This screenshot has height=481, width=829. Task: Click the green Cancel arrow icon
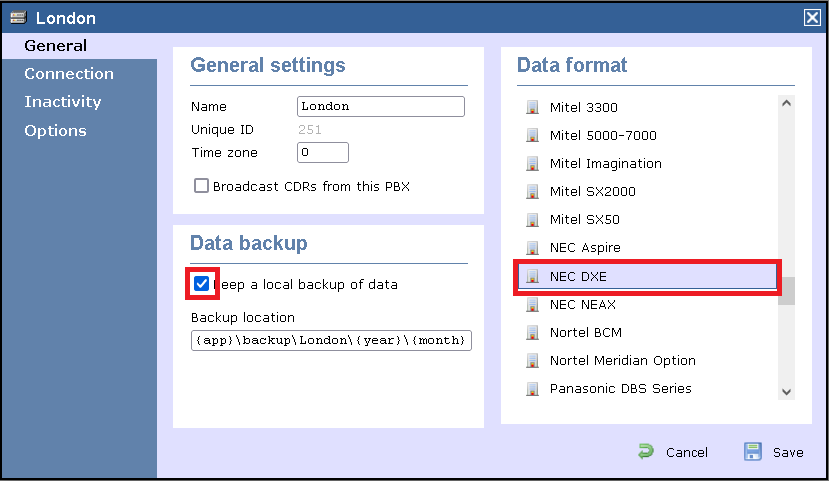click(647, 452)
